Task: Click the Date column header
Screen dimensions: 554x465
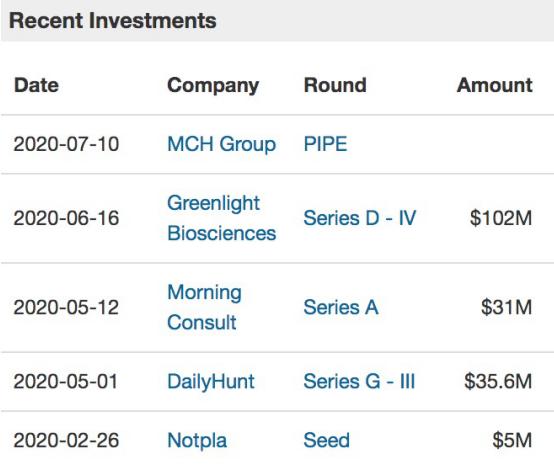Action: (36, 85)
